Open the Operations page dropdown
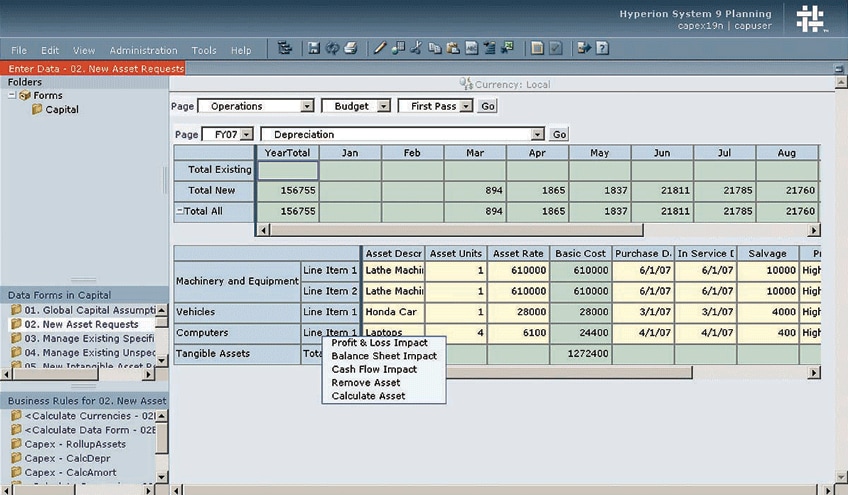The height and width of the screenshot is (495, 848). 307,106
